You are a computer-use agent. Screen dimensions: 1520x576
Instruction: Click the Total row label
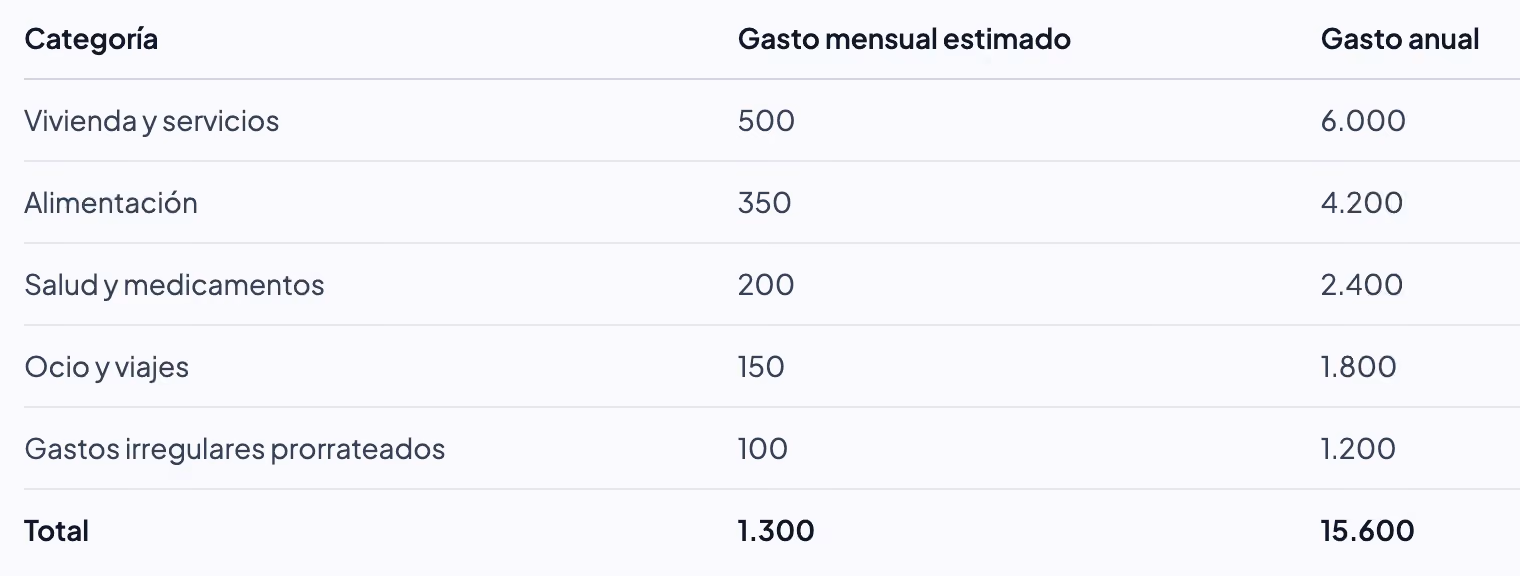pyautogui.click(x=57, y=531)
